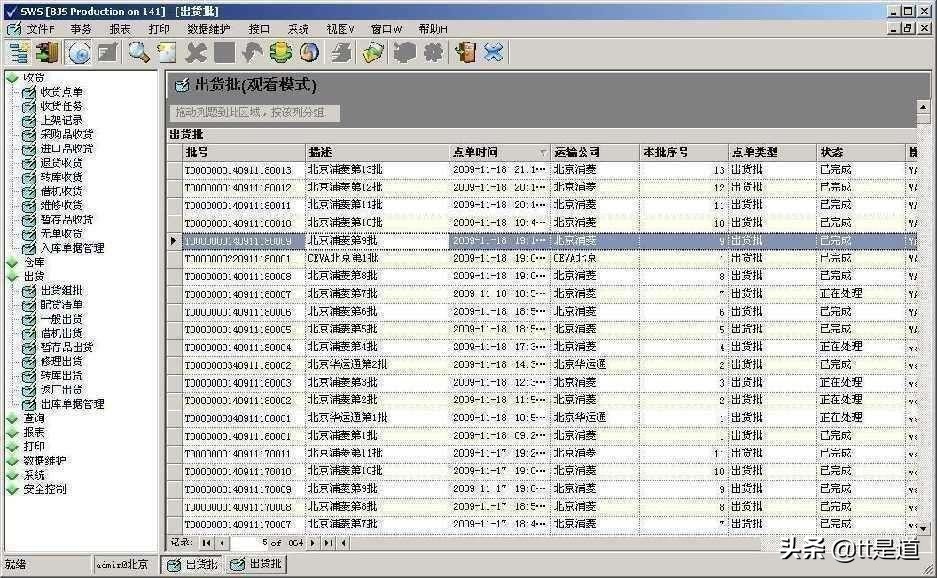
Task: Expand the 仓库 tree node
Action: click(12, 262)
